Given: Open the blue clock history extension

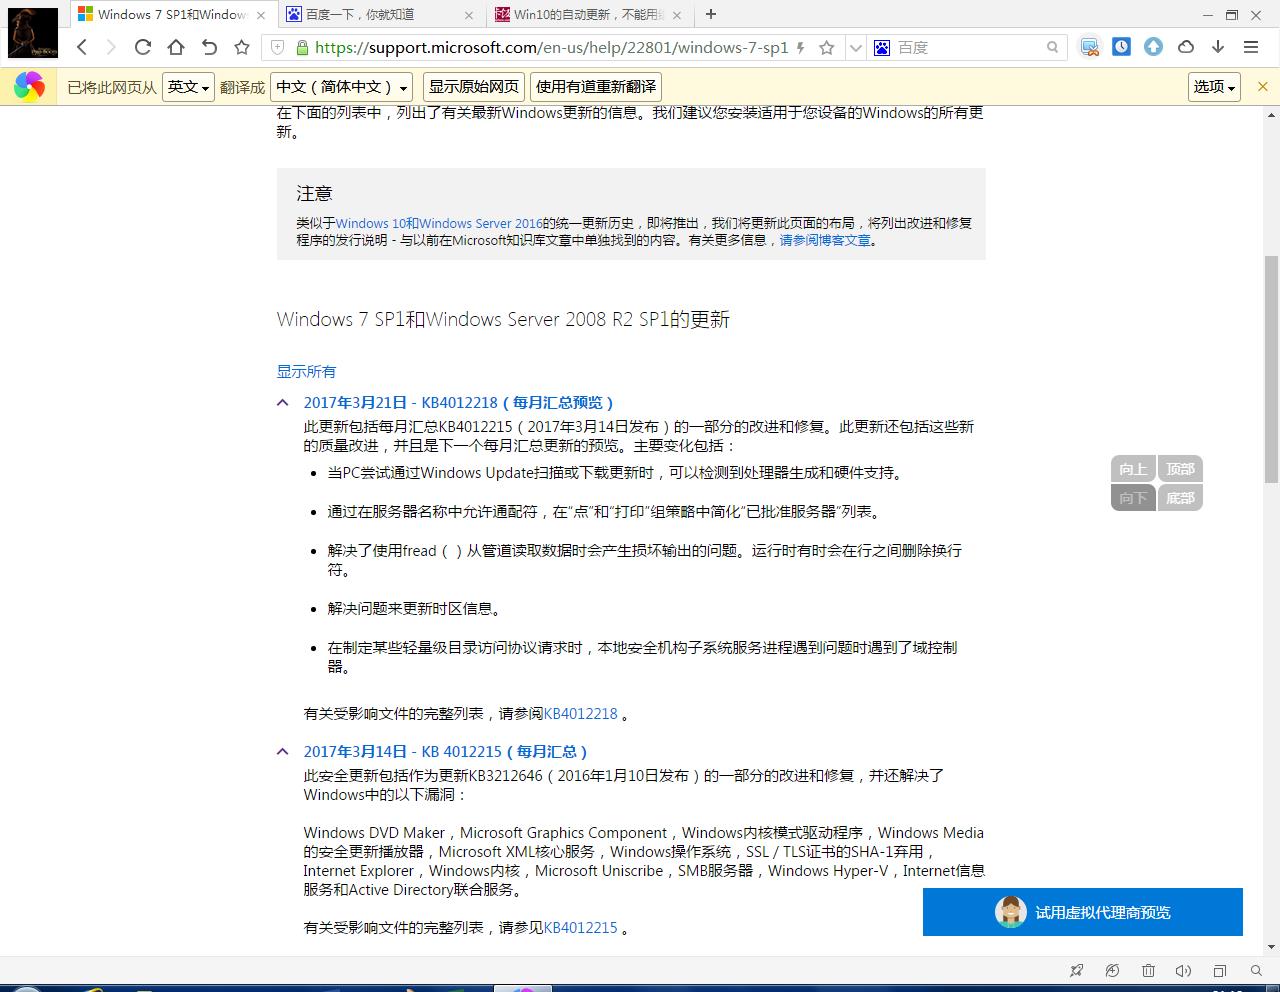Looking at the screenshot, I should (x=1122, y=47).
